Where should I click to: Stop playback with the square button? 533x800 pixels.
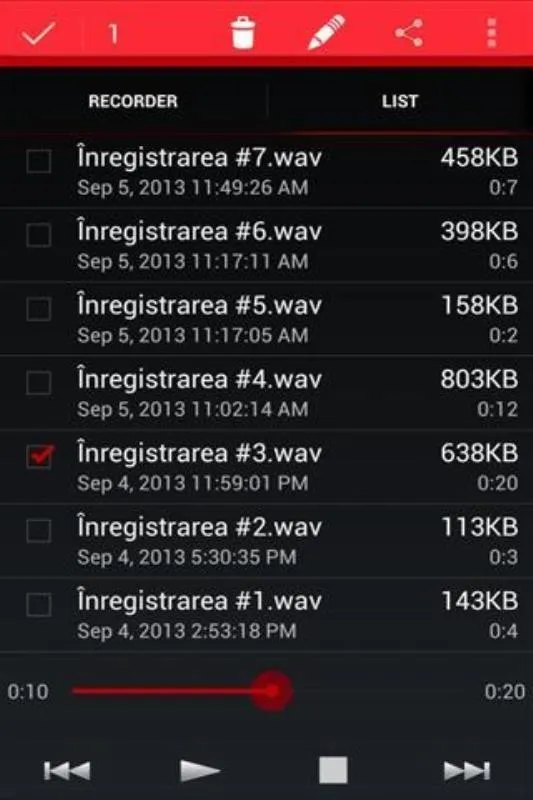(333, 770)
